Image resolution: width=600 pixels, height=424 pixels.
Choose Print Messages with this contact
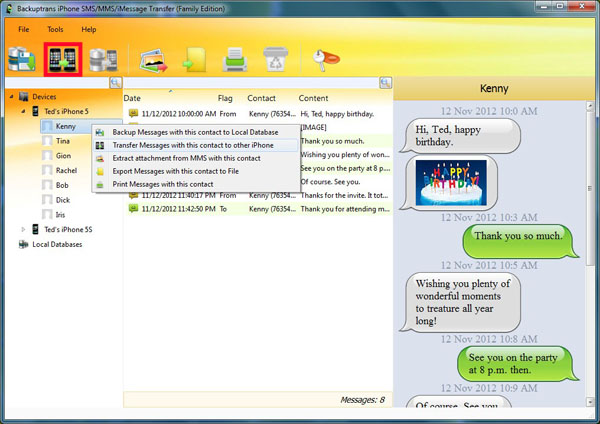(x=196, y=184)
